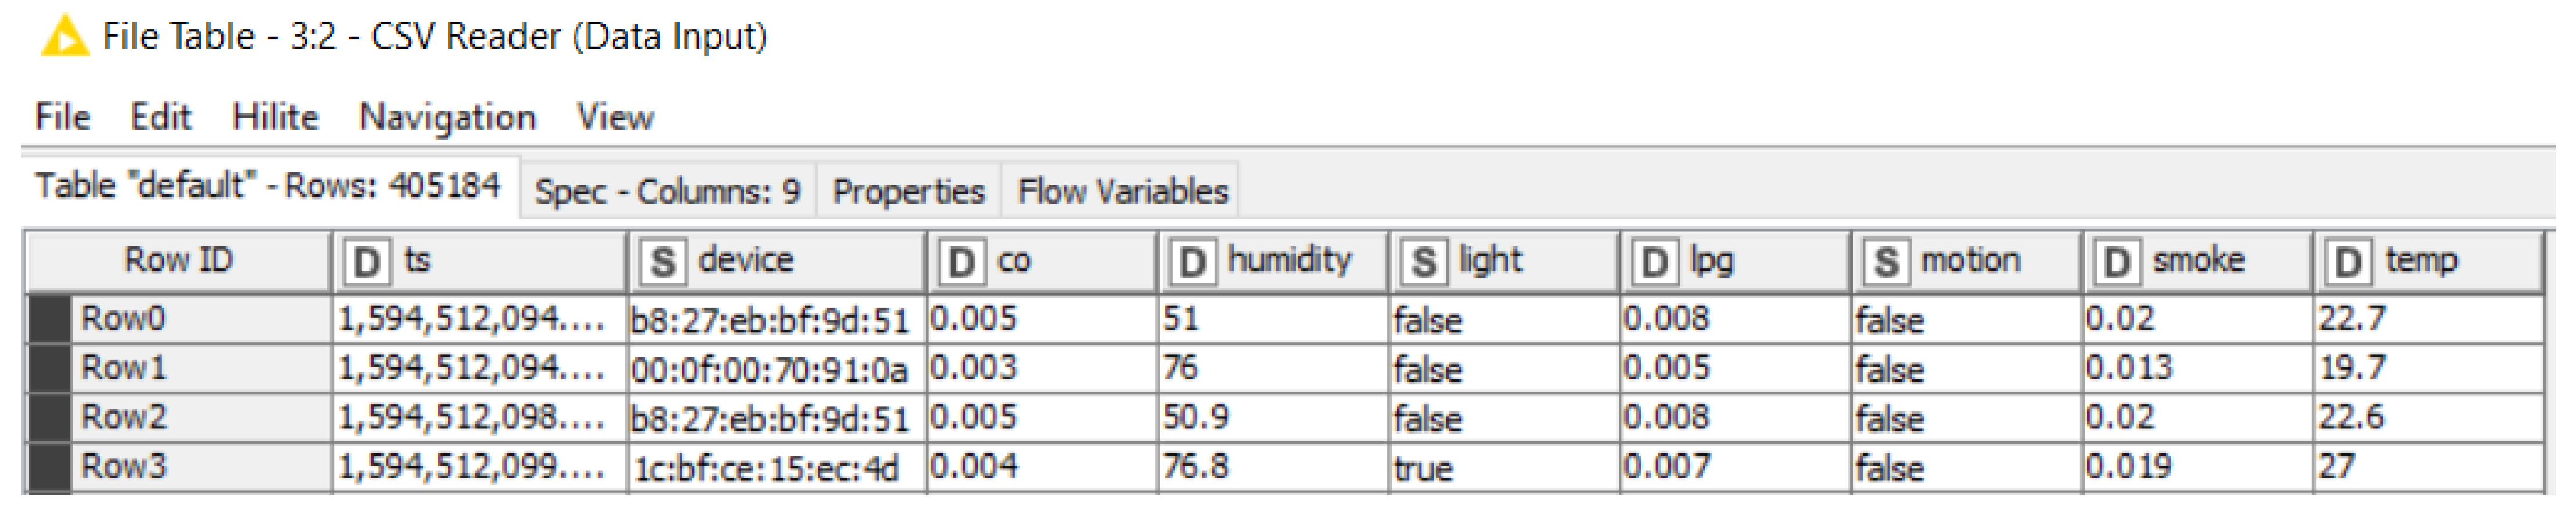
Task: Click the string type icon beside light header
Action: 1423,263
